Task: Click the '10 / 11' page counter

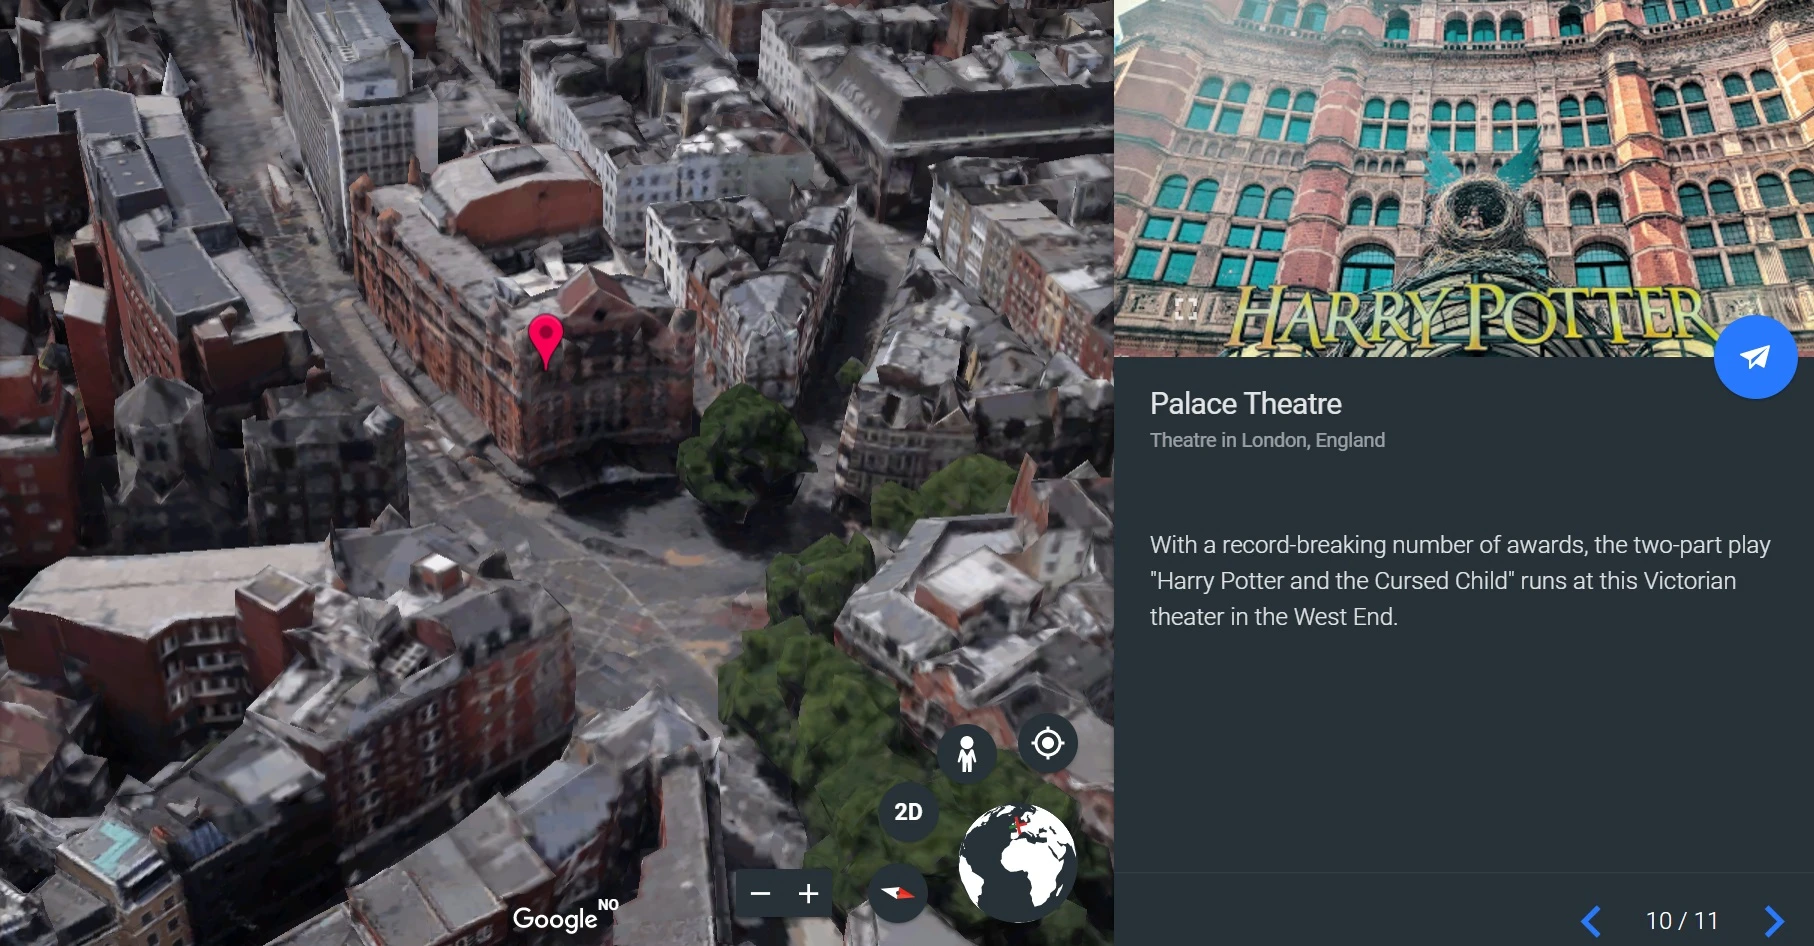Action: pyautogui.click(x=1682, y=921)
